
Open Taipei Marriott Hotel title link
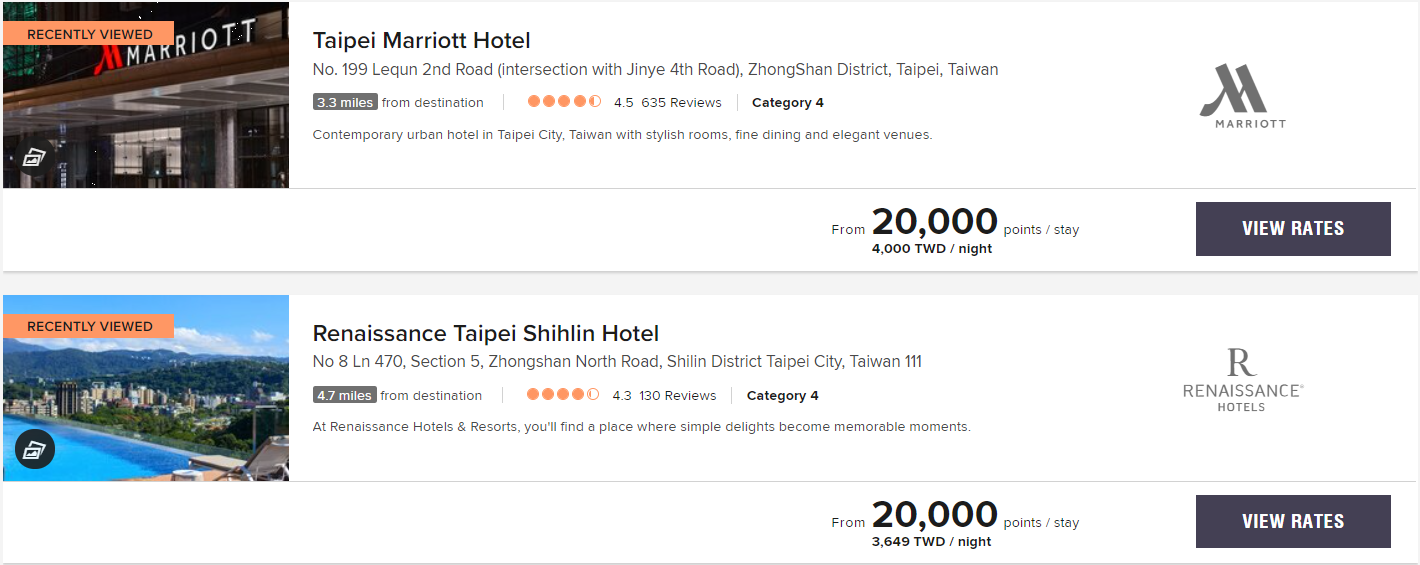pyautogui.click(x=421, y=41)
